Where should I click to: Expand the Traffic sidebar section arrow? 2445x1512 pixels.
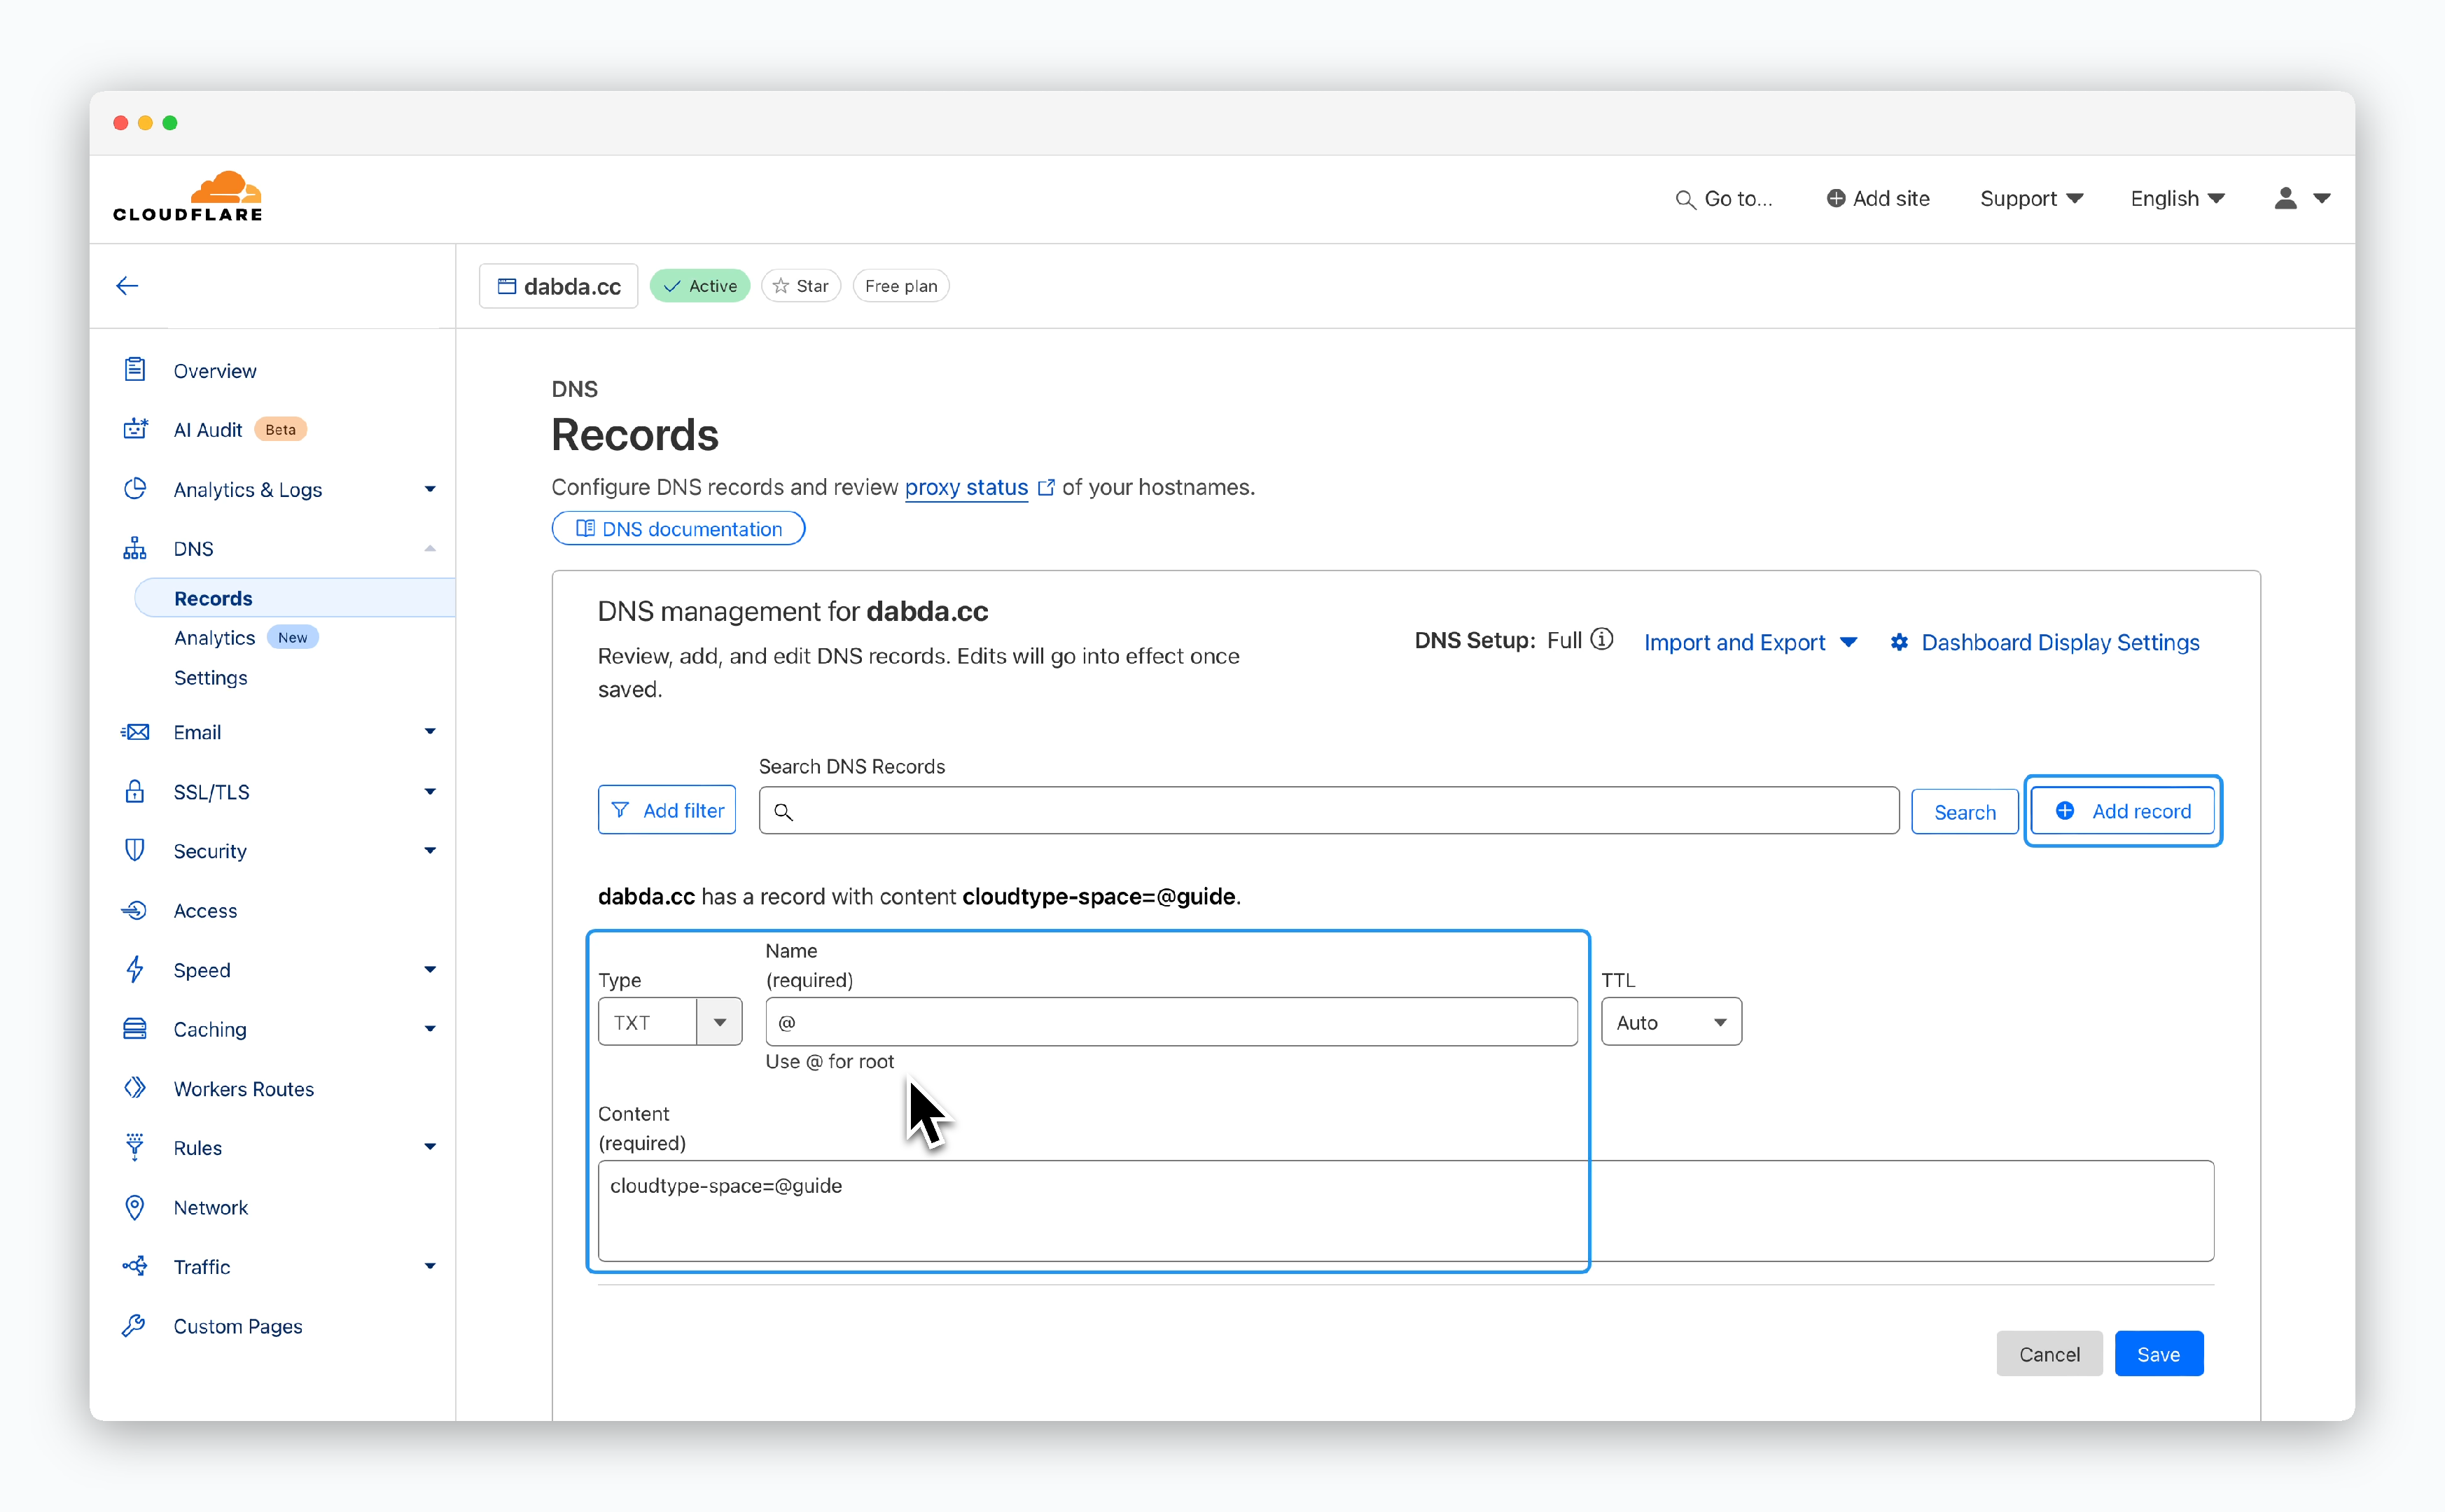430,1266
